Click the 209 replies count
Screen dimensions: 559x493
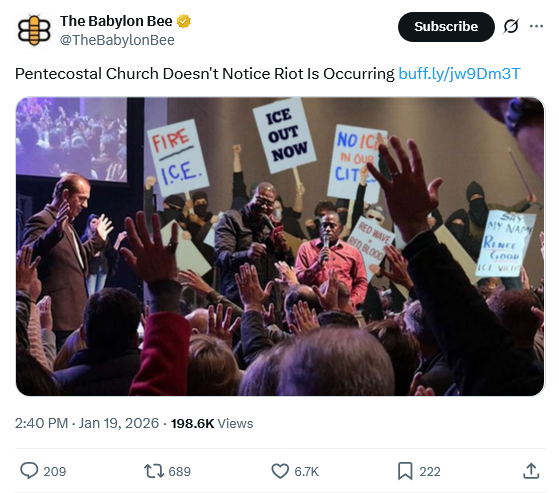tap(55, 472)
